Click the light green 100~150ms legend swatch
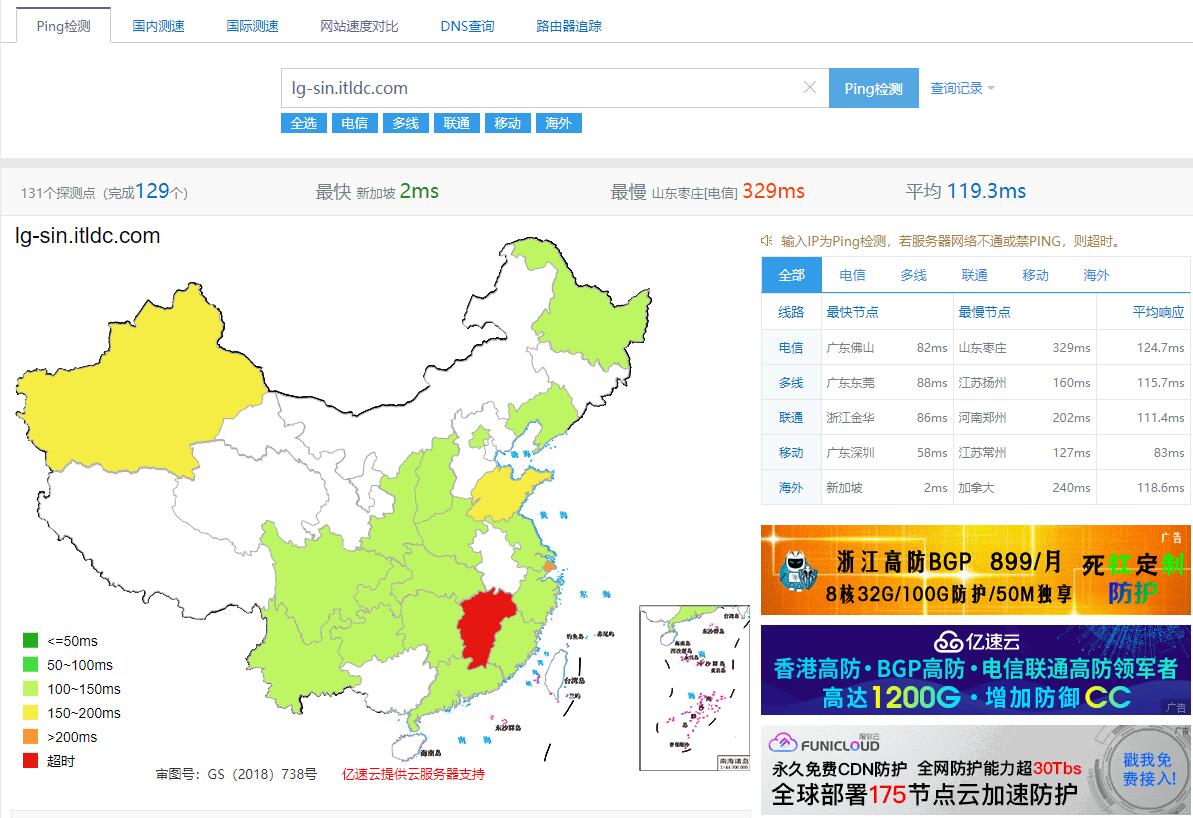Viewport: 1193px width, 818px height. click(x=30, y=688)
